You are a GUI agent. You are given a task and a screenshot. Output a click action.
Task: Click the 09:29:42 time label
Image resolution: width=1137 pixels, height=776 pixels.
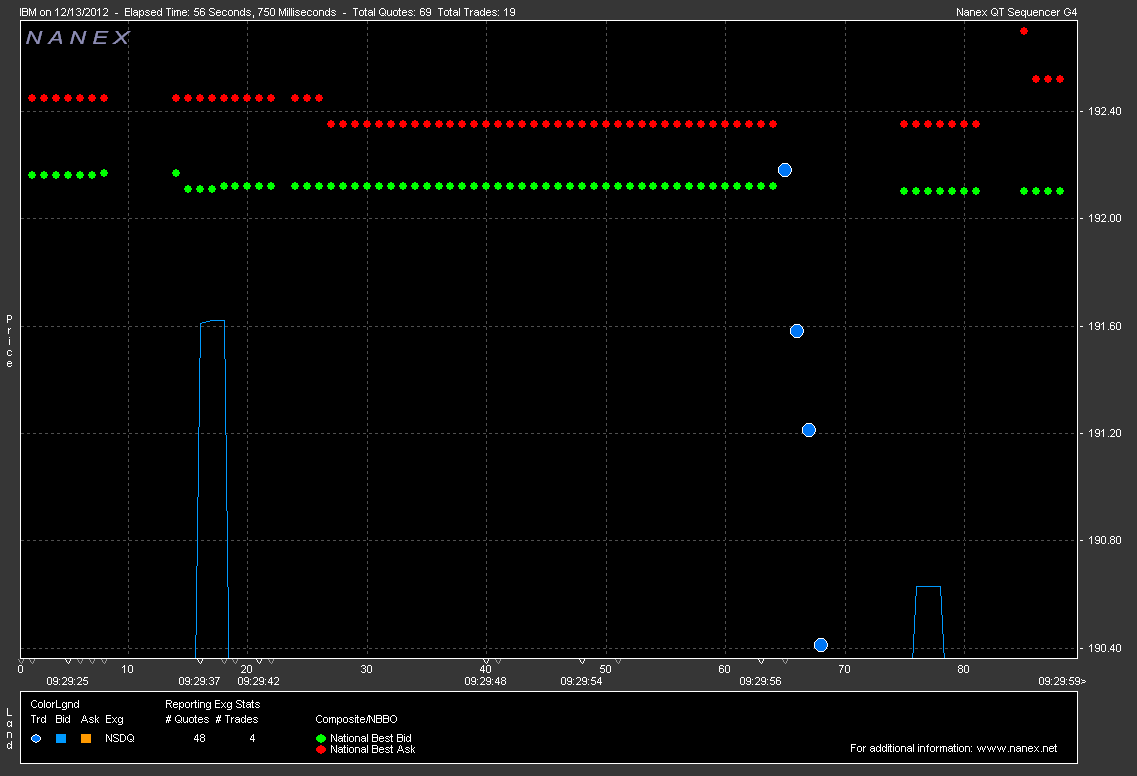coord(258,681)
